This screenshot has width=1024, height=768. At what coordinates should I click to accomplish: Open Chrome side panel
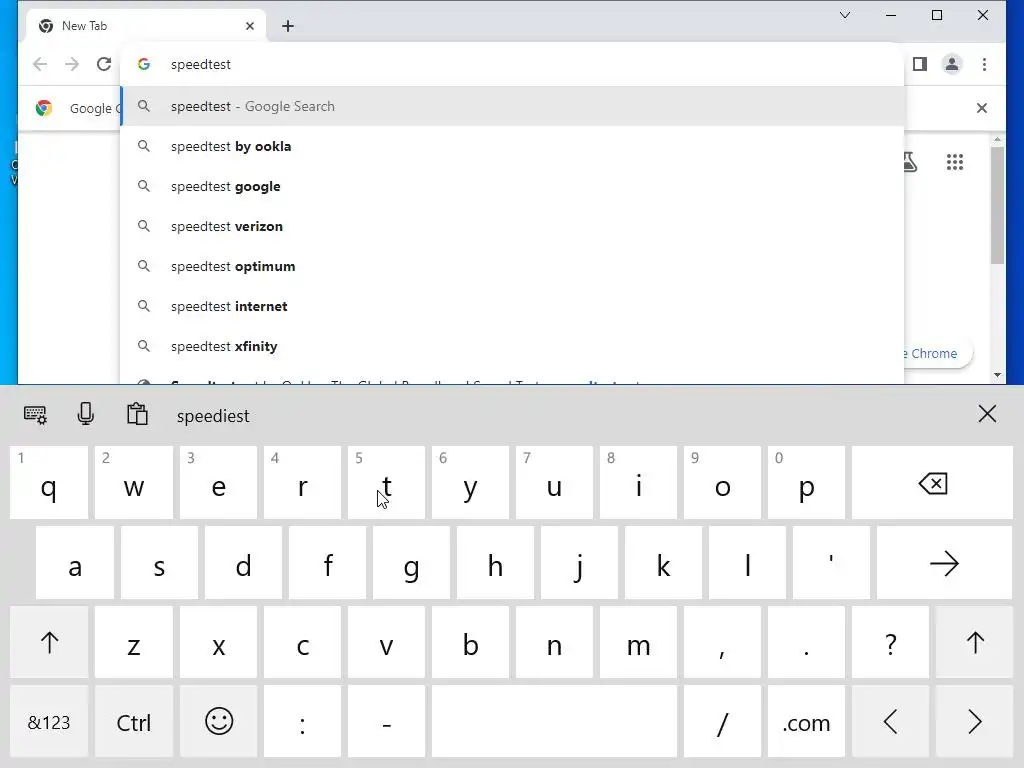point(920,64)
